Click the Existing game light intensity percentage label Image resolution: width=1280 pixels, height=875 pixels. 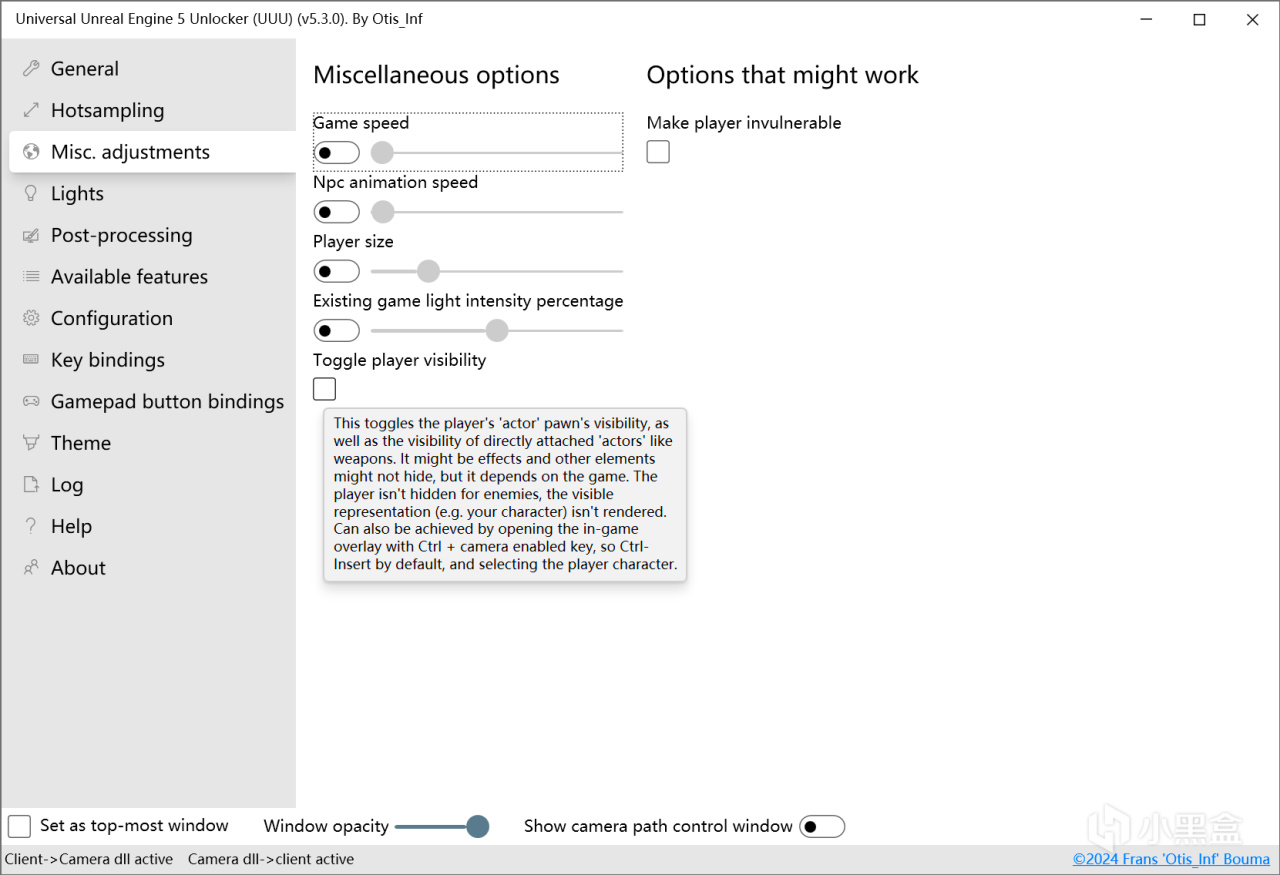tap(468, 301)
